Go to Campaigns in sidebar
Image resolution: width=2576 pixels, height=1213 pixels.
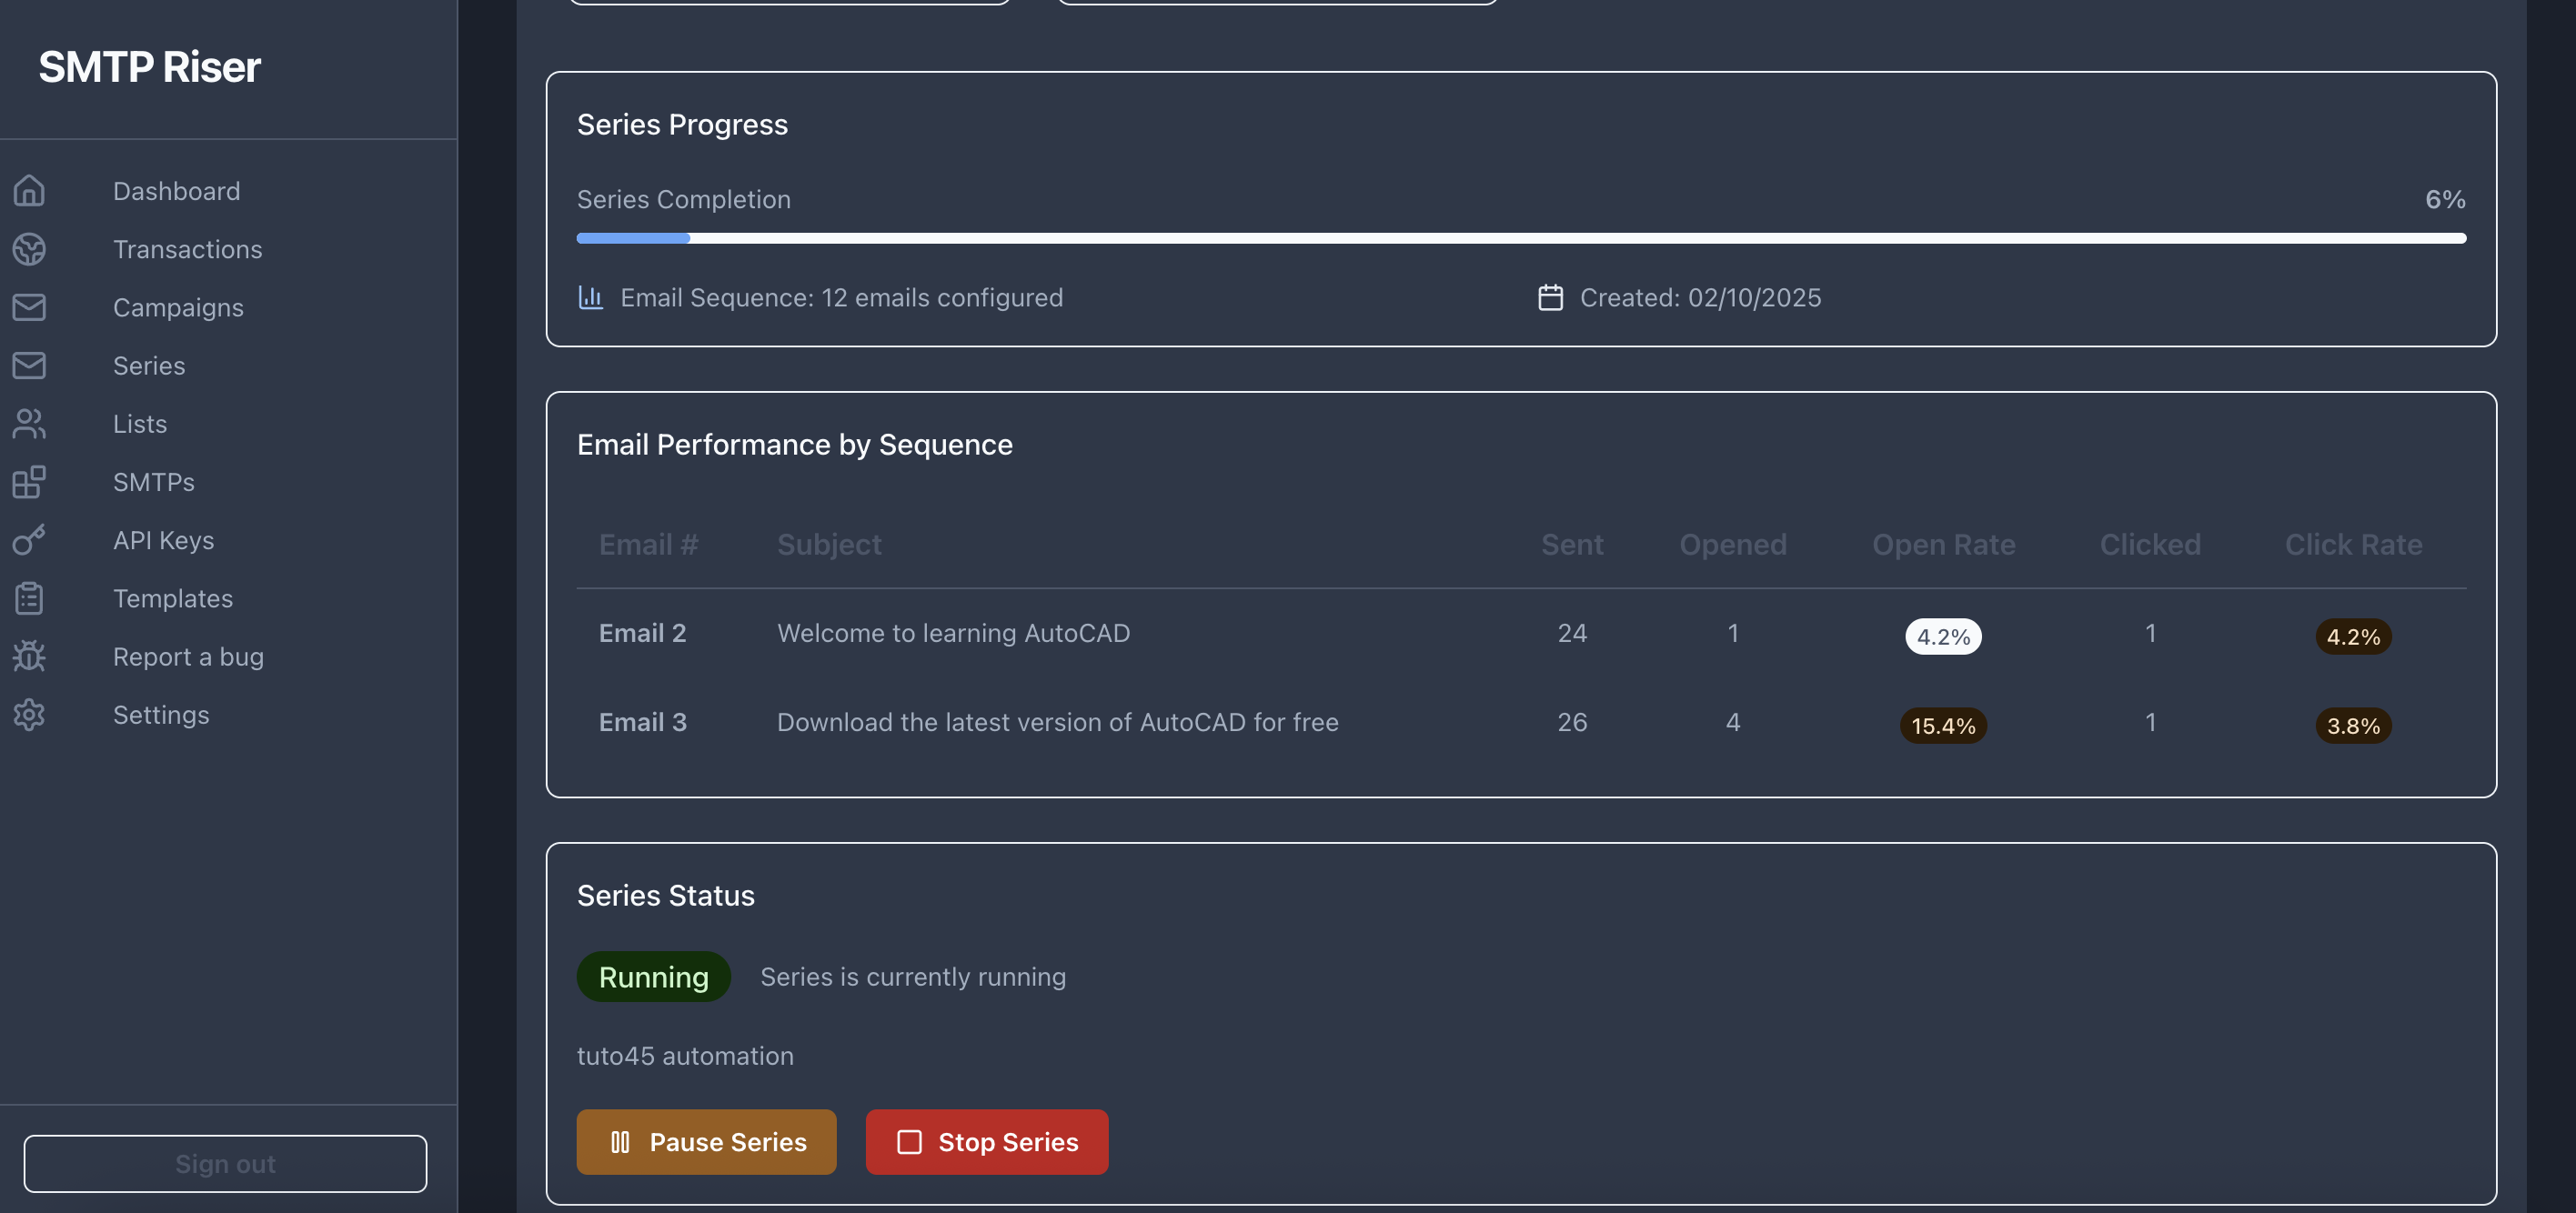[x=178, y=307]
